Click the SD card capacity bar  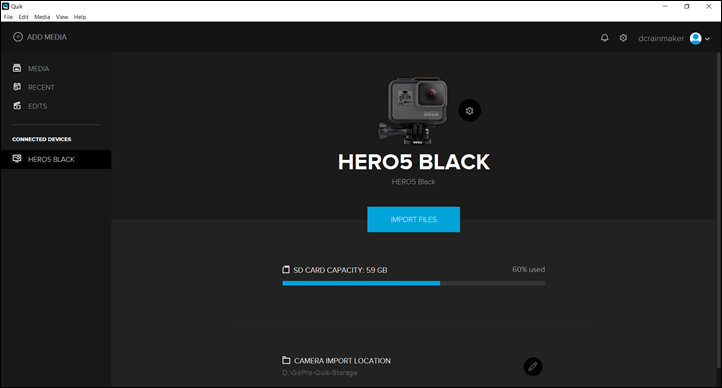(413, 284)
